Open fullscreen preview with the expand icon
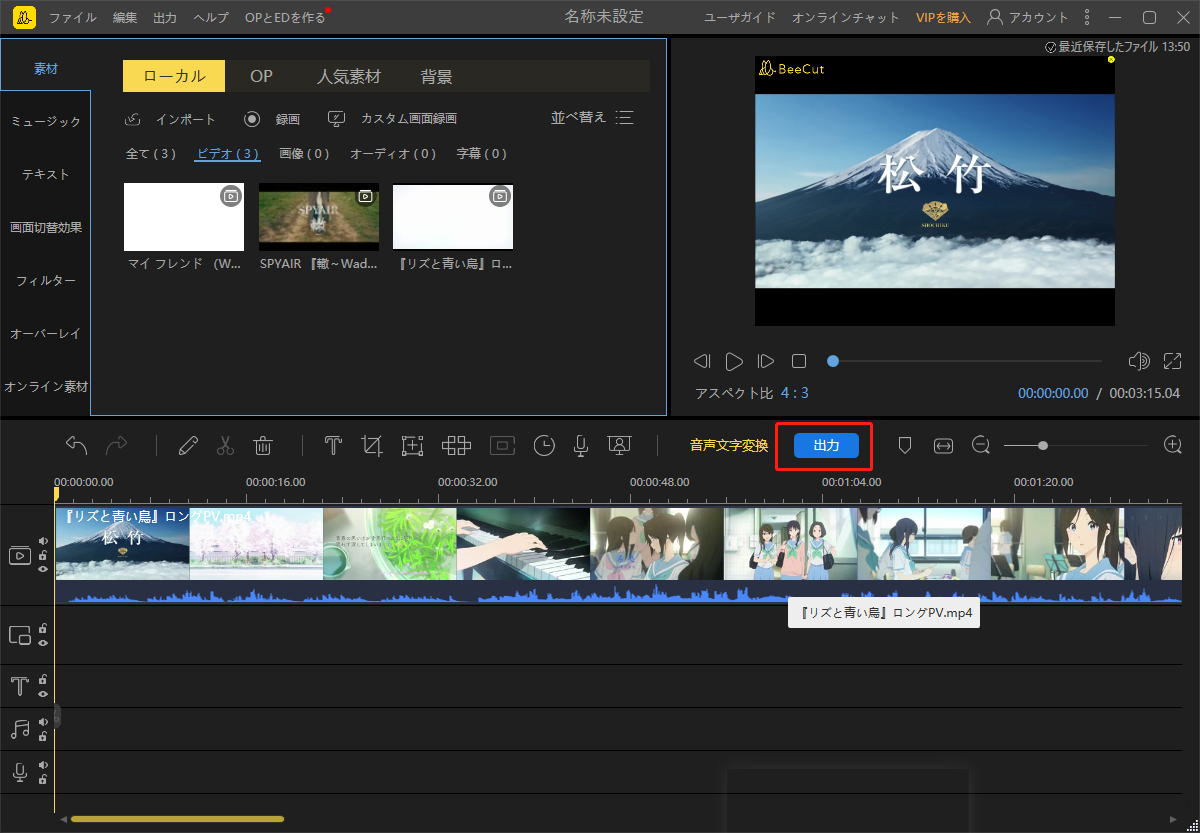This screenshot has width=1200, height=833. (1173, 361)
